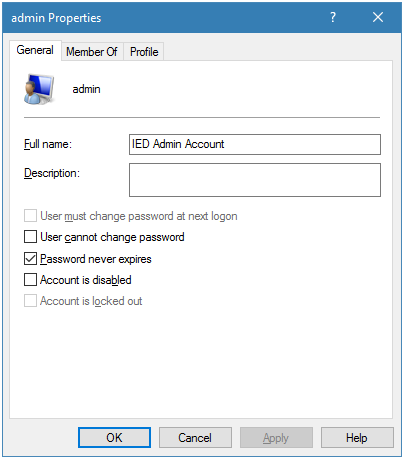Viewport: 404px width, 459px height.
Task: Click the 'admin' username text beside icon
Action: point(86,89)
